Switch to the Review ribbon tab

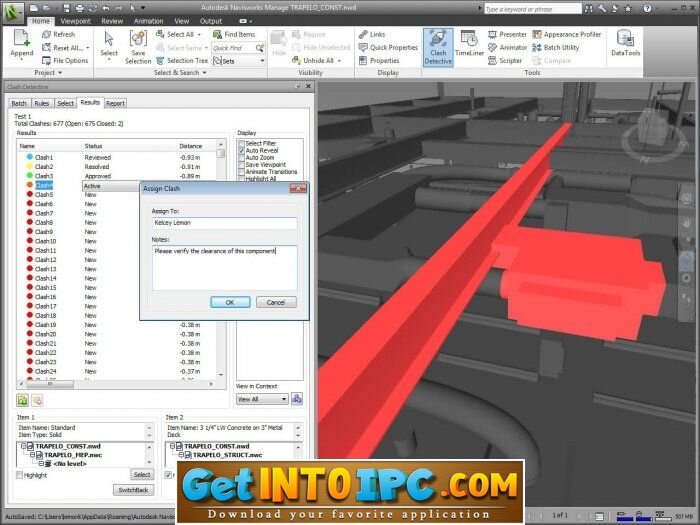(112, 21)
